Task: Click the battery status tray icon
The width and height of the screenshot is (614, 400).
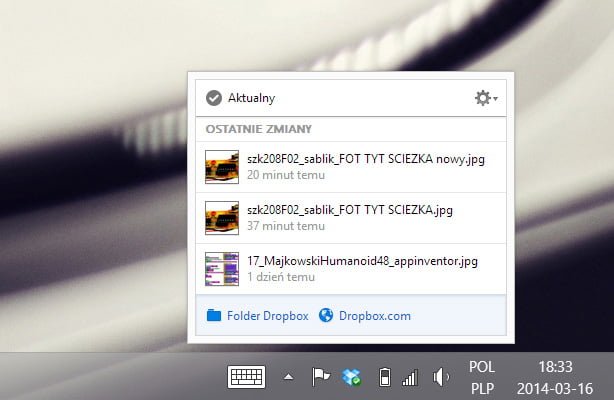Action: (x=385, y=377)
